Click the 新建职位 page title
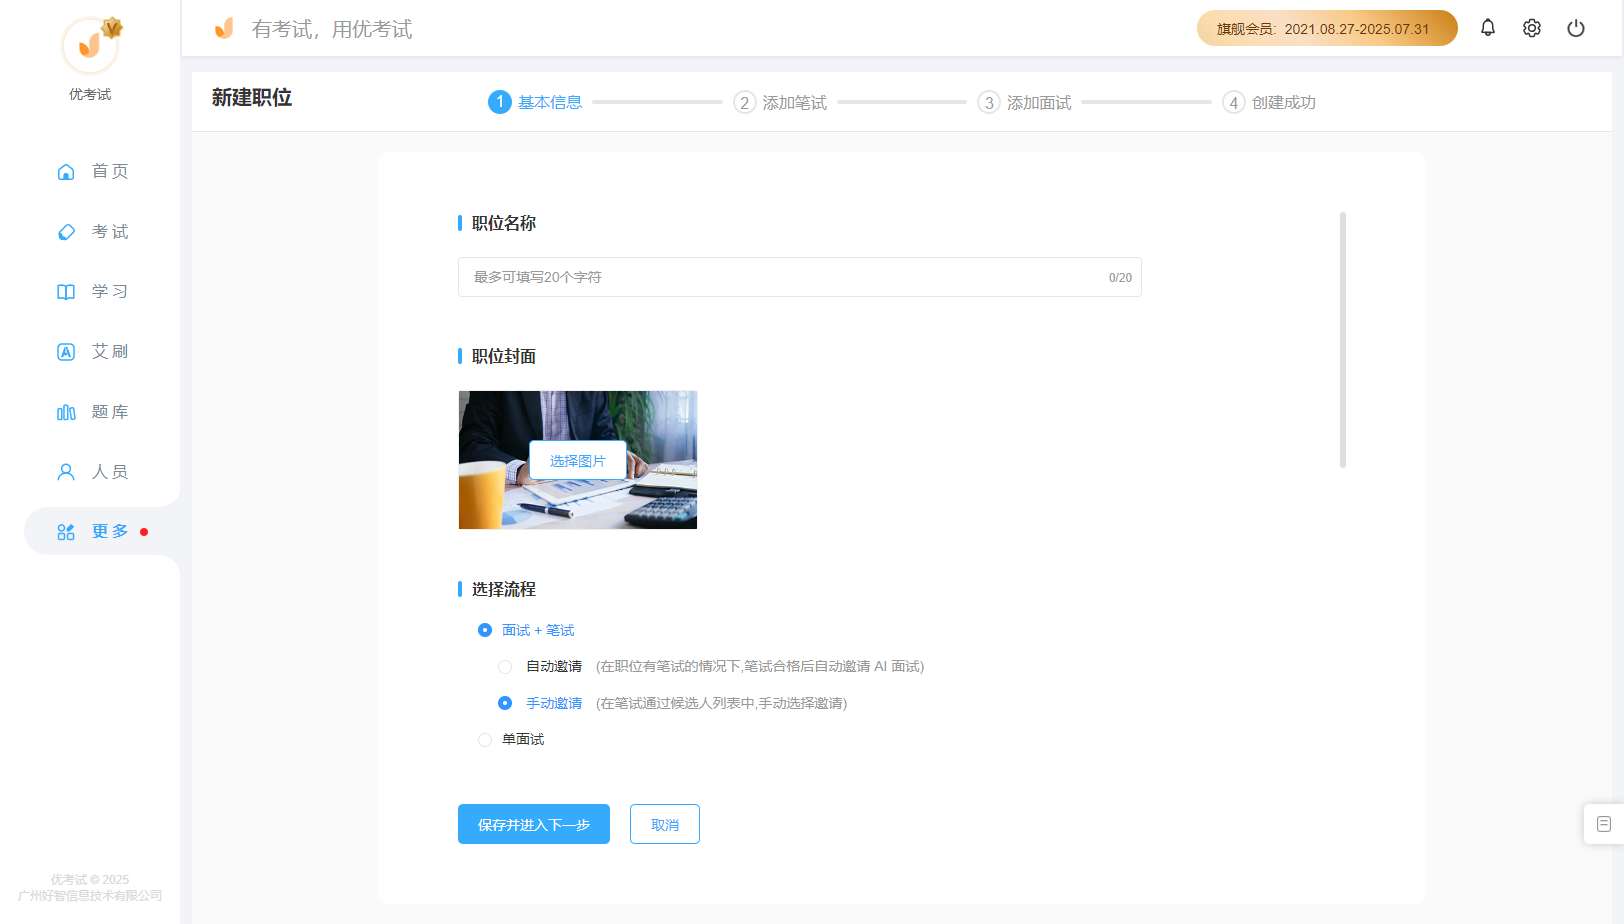 click(252, 97)
